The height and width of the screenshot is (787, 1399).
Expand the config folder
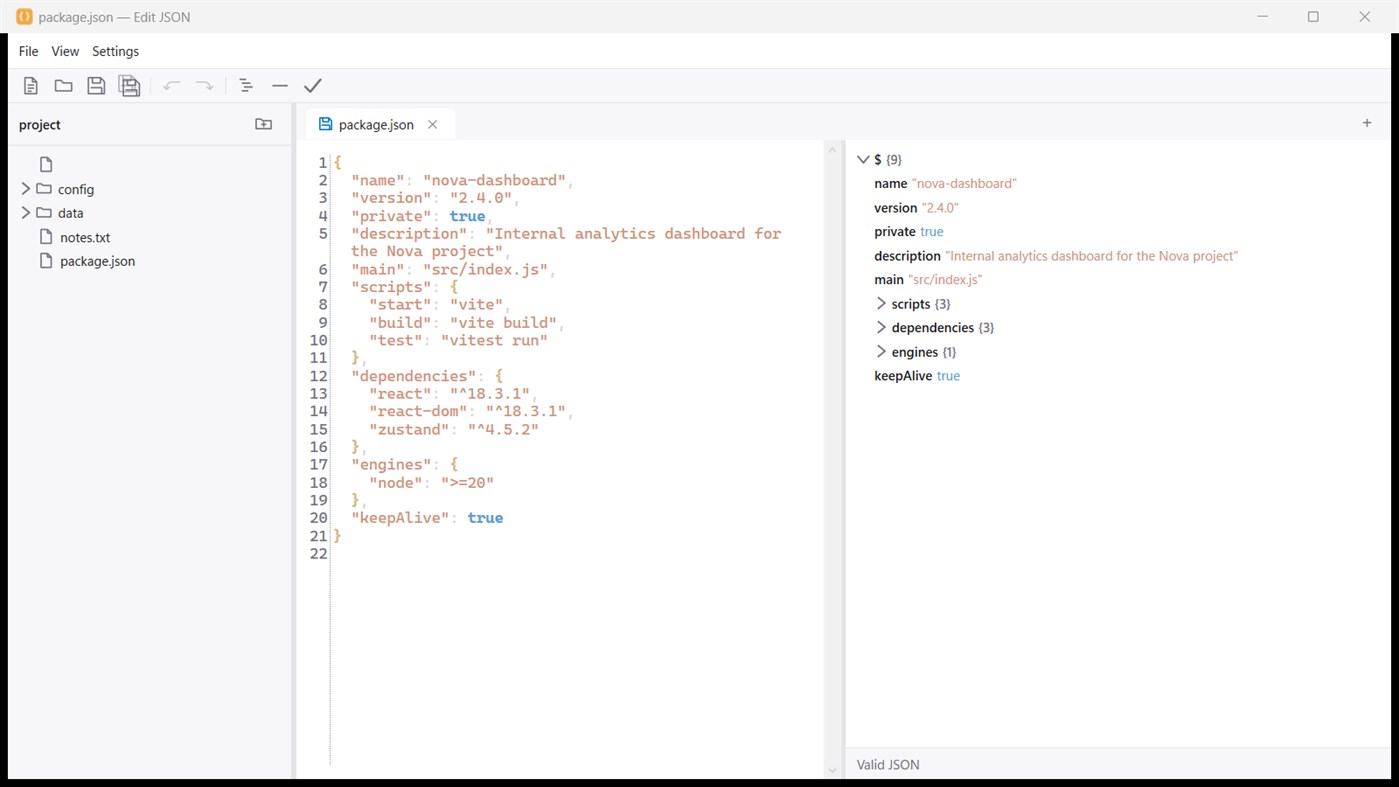coord(26,189)
